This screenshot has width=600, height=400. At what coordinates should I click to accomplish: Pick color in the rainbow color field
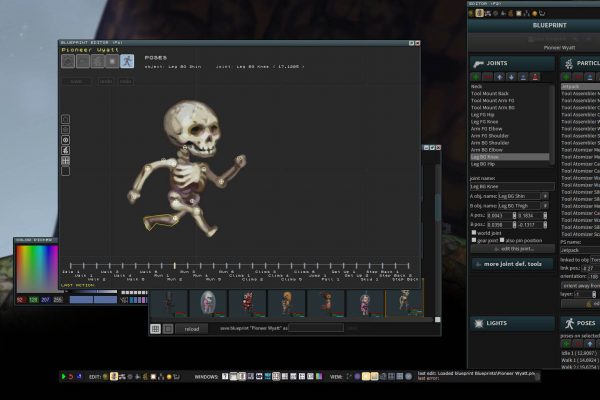point(37,269)
